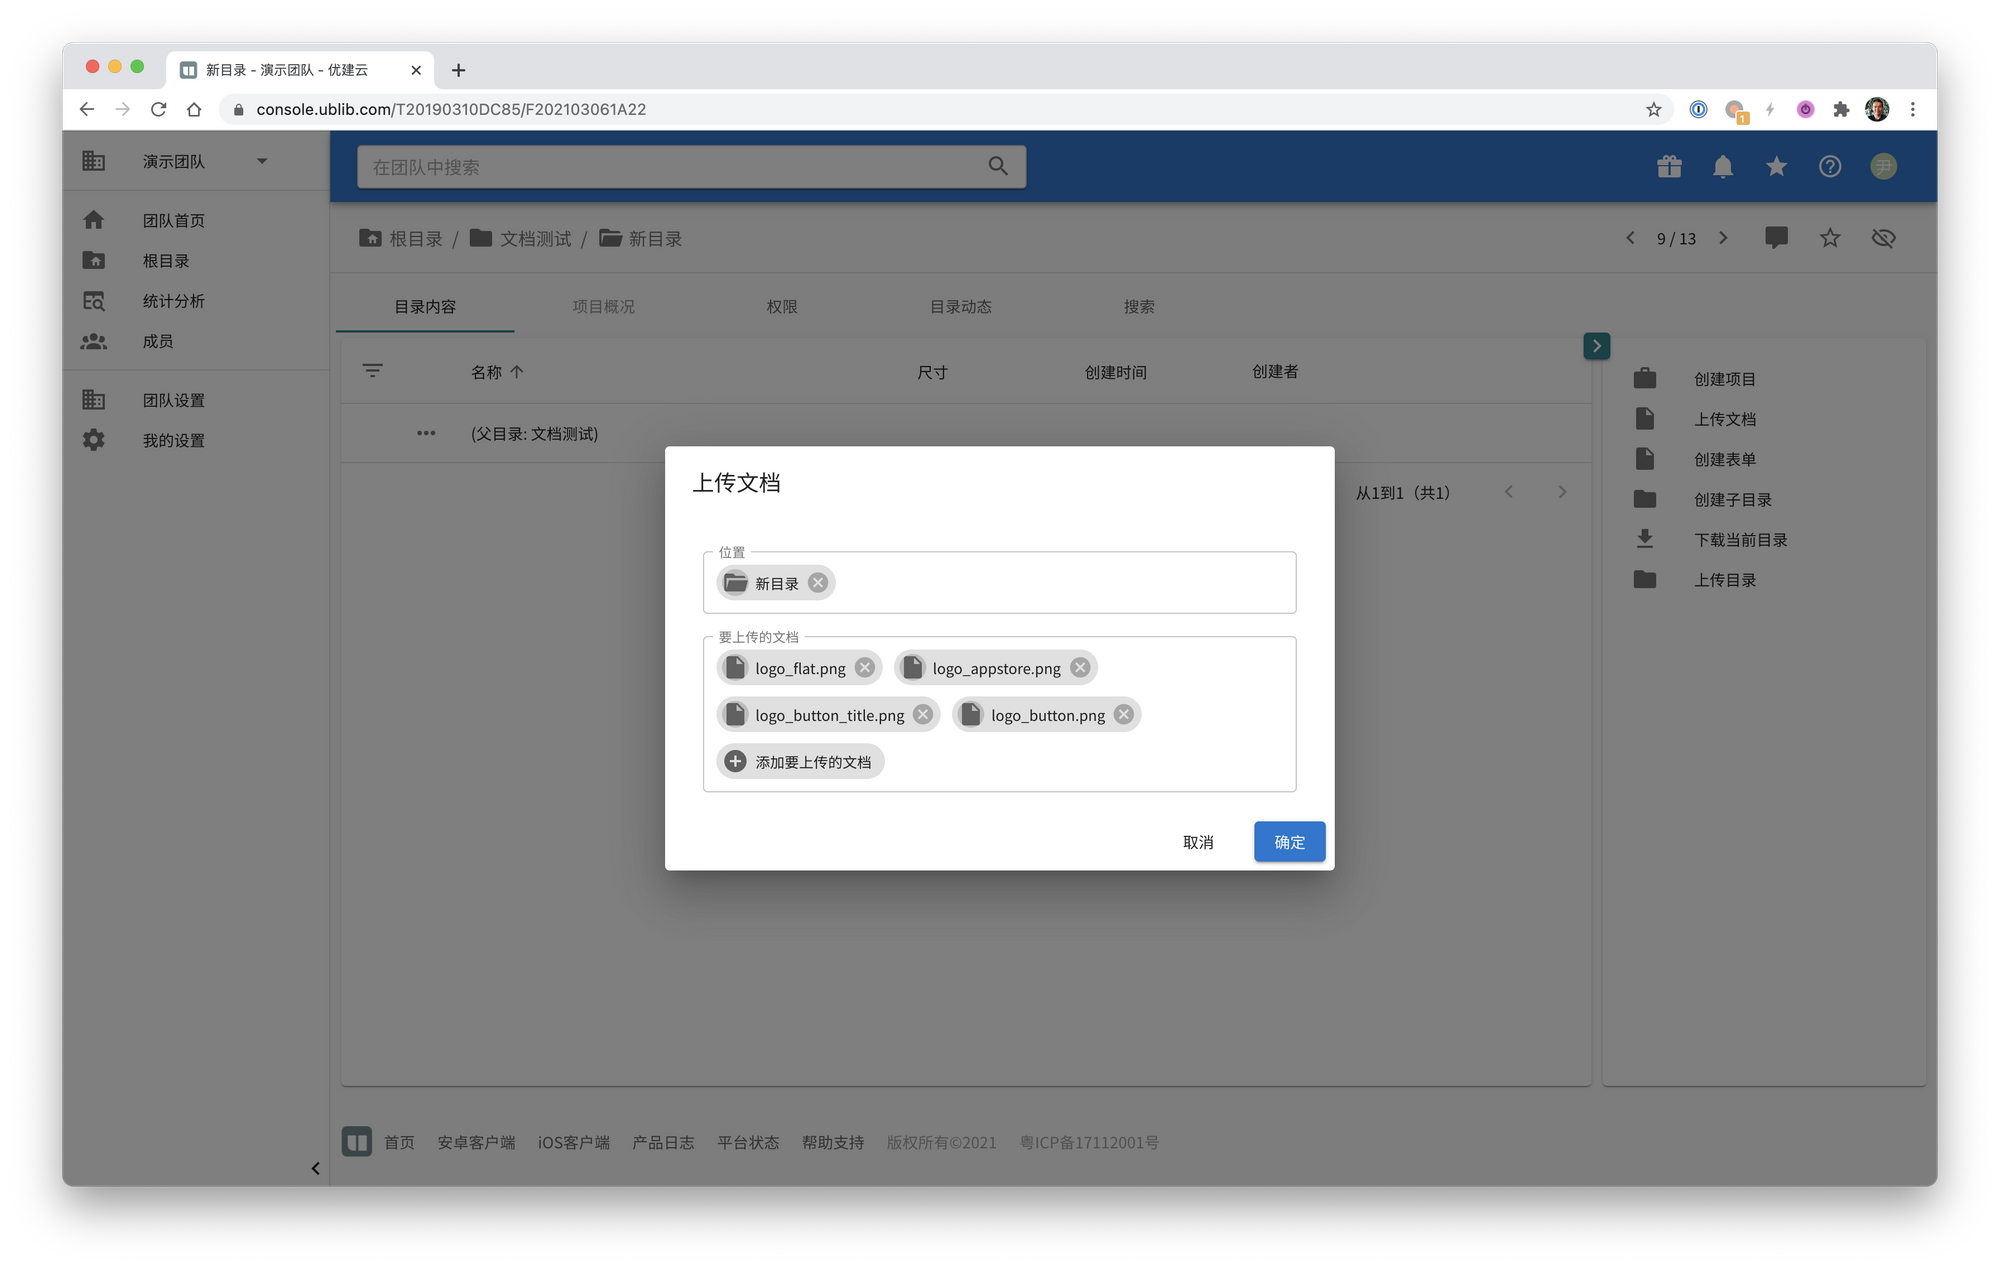Viewport: 2000px width, 1269px height.
Task: Toggle the crossed-eye visibility icon
Action: tap(1883, 238)
